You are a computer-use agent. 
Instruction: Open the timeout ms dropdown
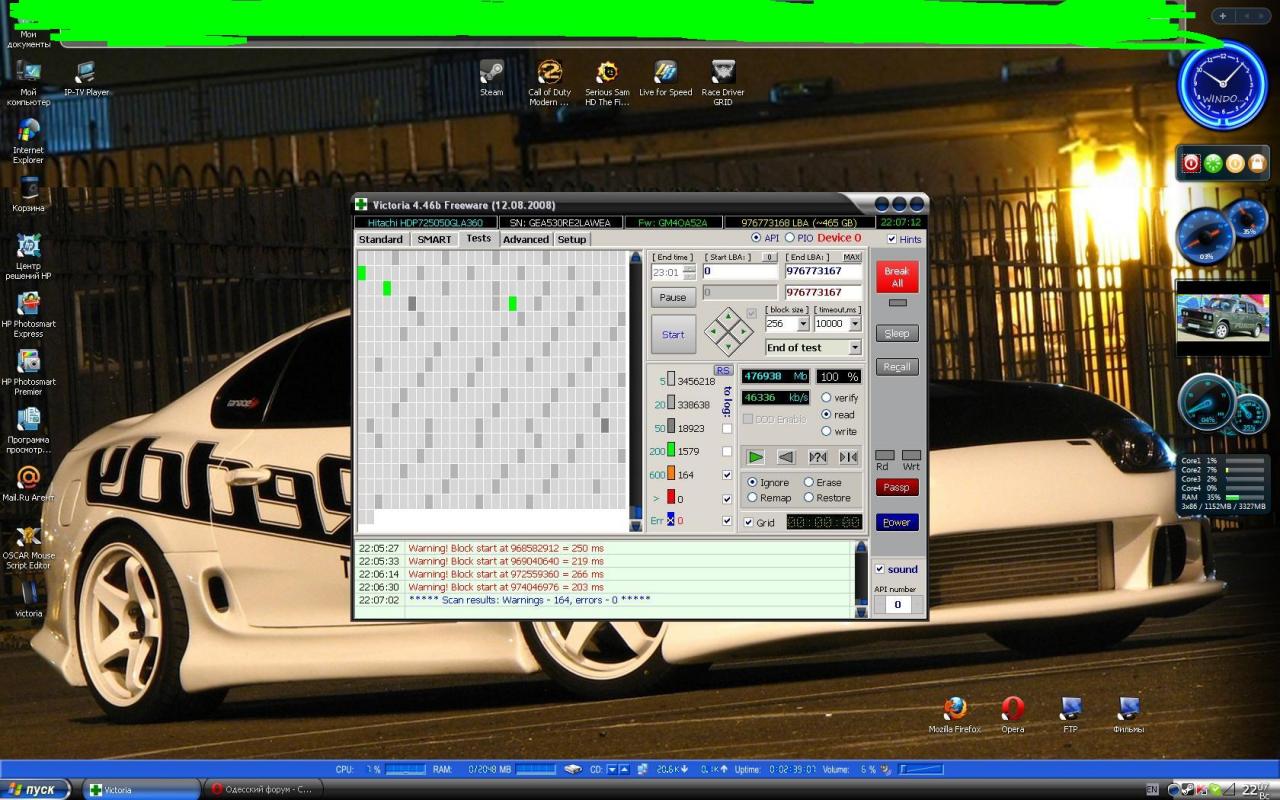point(855,325)
